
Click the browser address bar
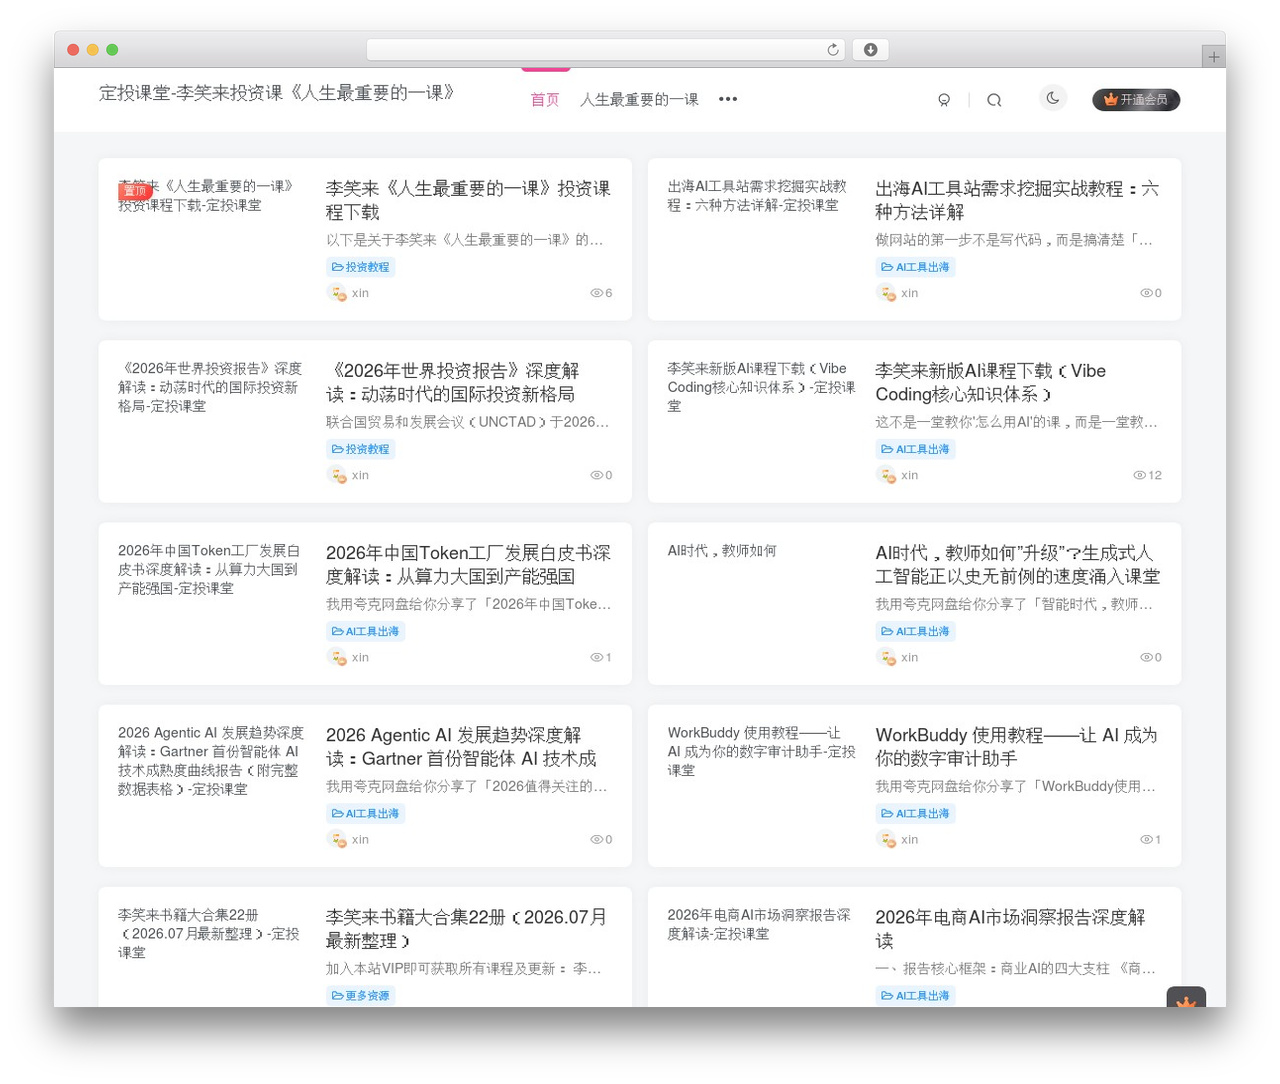pyautogui.click(x=606, y=50)
